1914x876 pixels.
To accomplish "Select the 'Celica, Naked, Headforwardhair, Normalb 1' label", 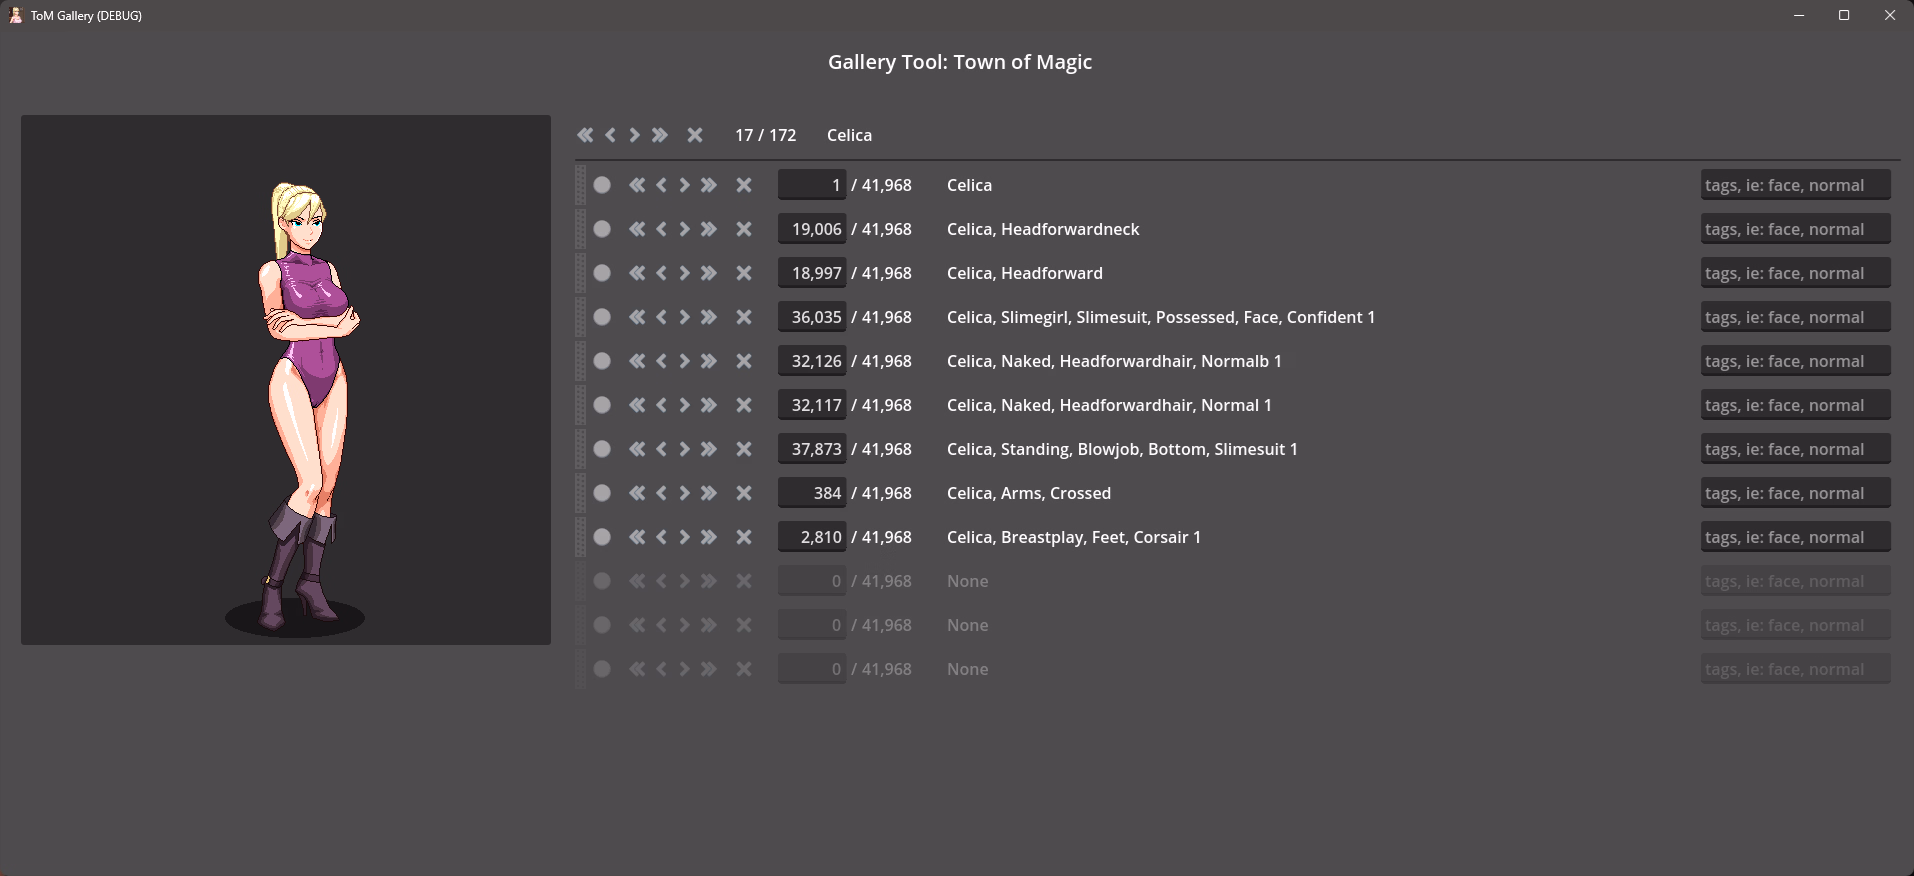I will pos(1114,361).
